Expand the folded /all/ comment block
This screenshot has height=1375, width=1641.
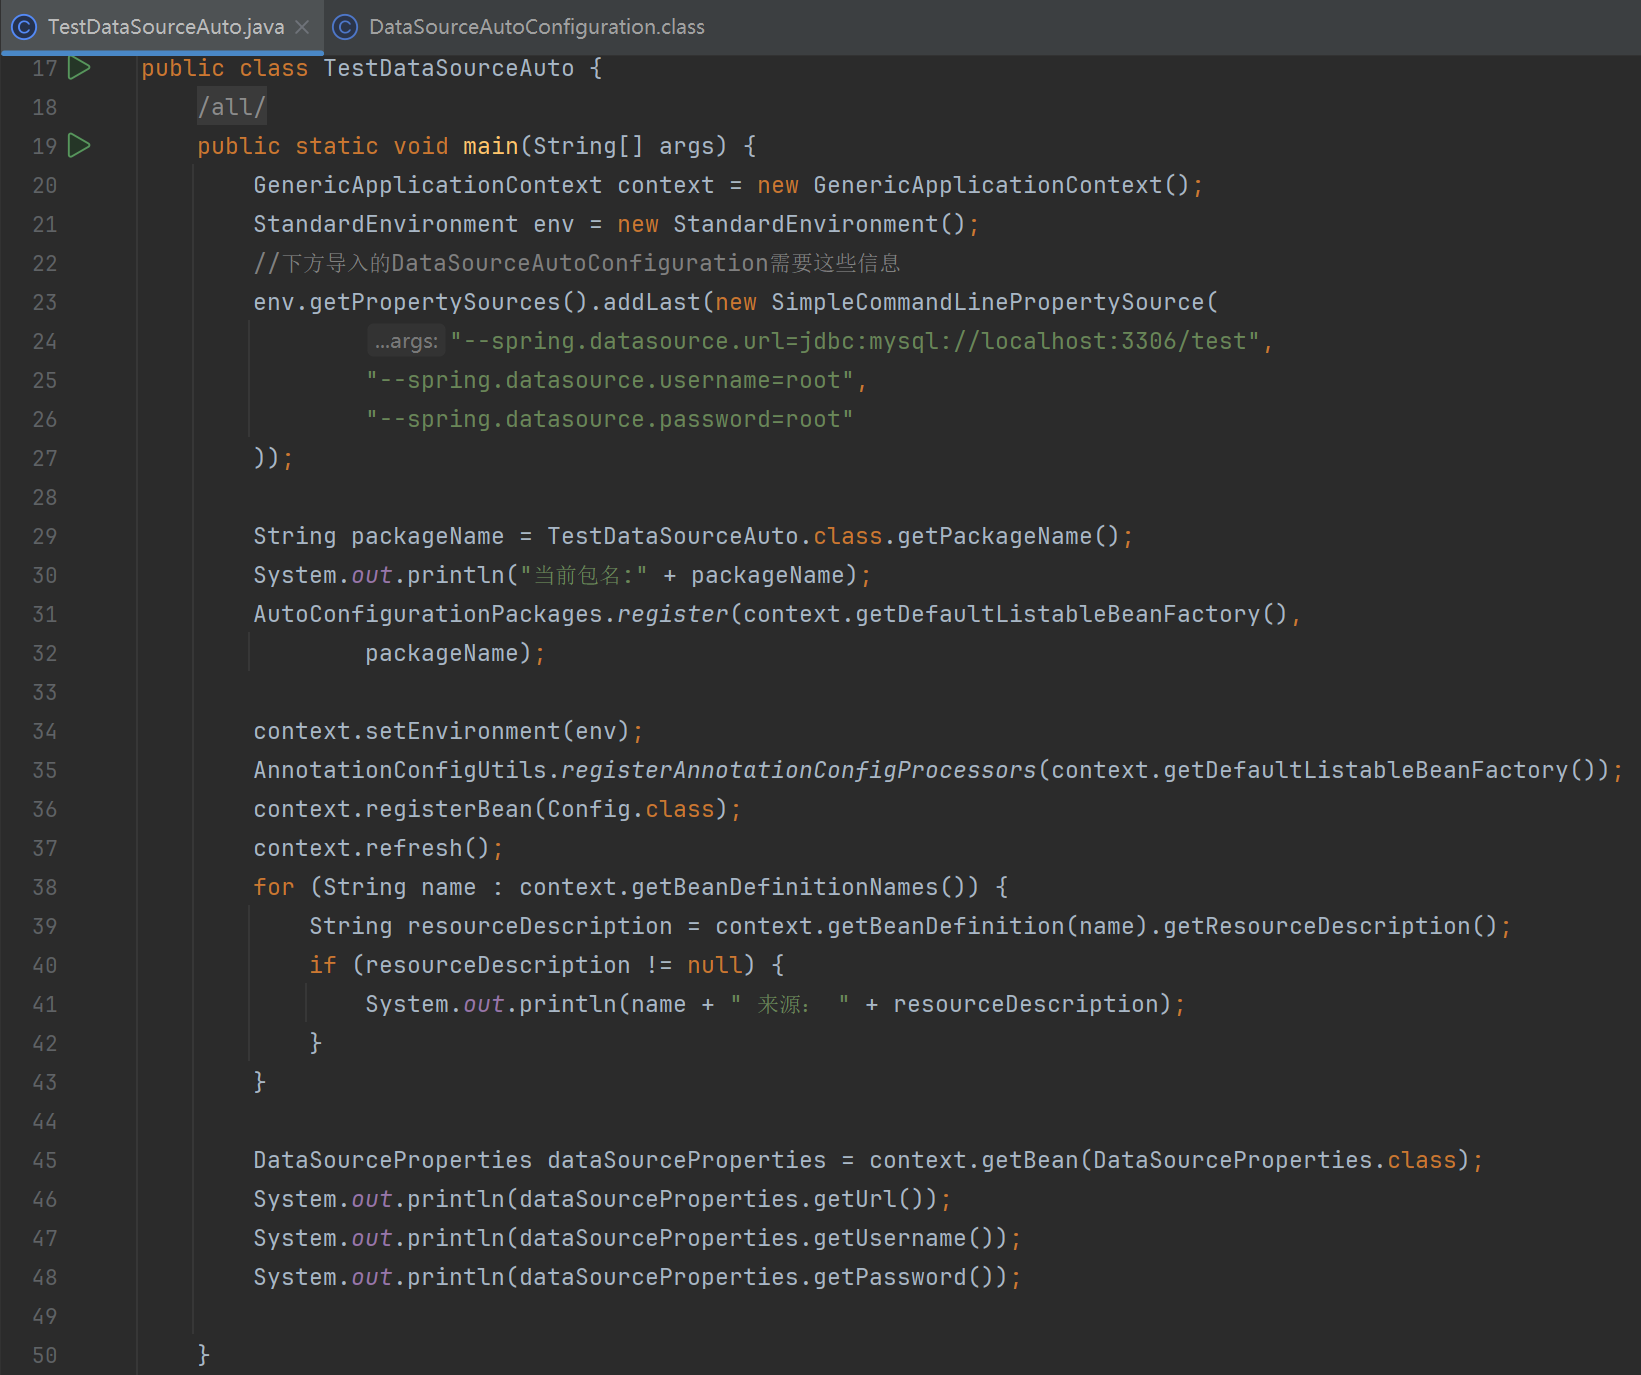click(232, 107)
